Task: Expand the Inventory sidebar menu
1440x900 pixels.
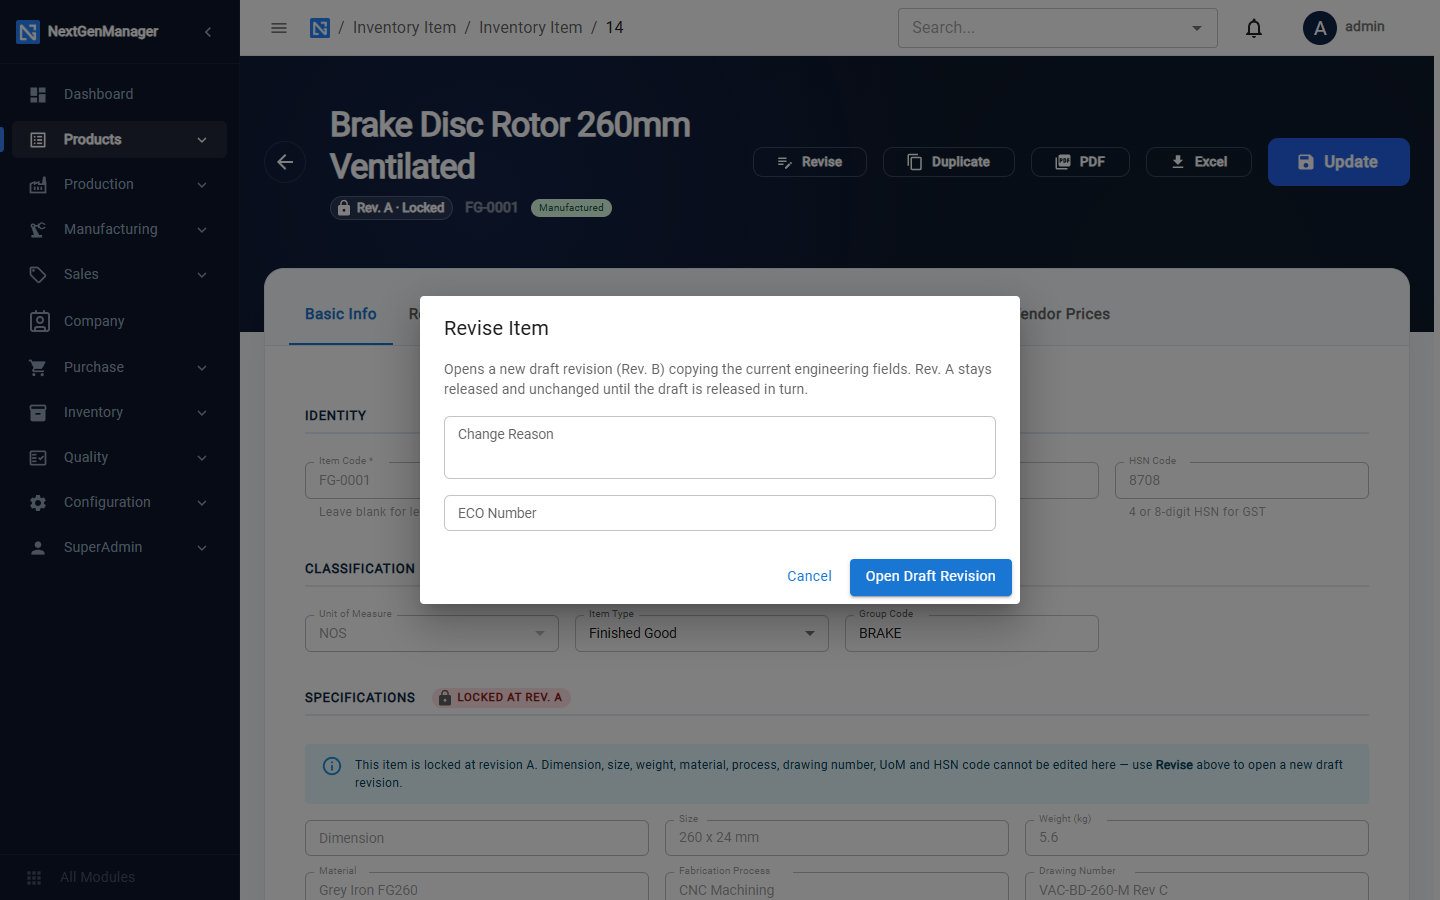Action: tap(120, 412)
